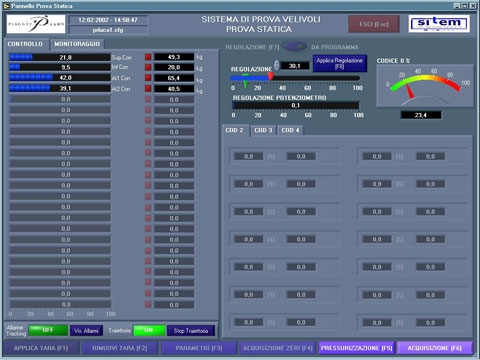Screen dimensions: 480x360
Task: Click the Piaggio logo at top left
Action: coord(36,24)
